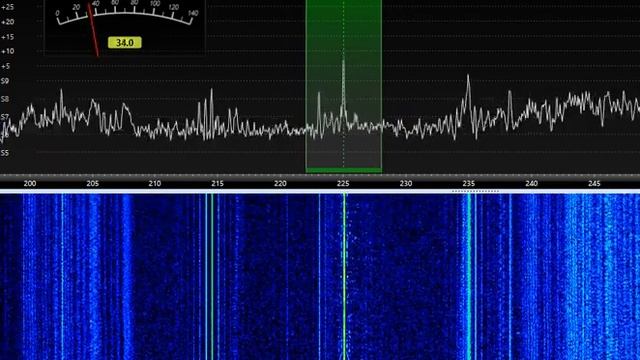640x360 pixels.
Task: Click the green waterfall line at 225
Action: click(x=344, y=277)
